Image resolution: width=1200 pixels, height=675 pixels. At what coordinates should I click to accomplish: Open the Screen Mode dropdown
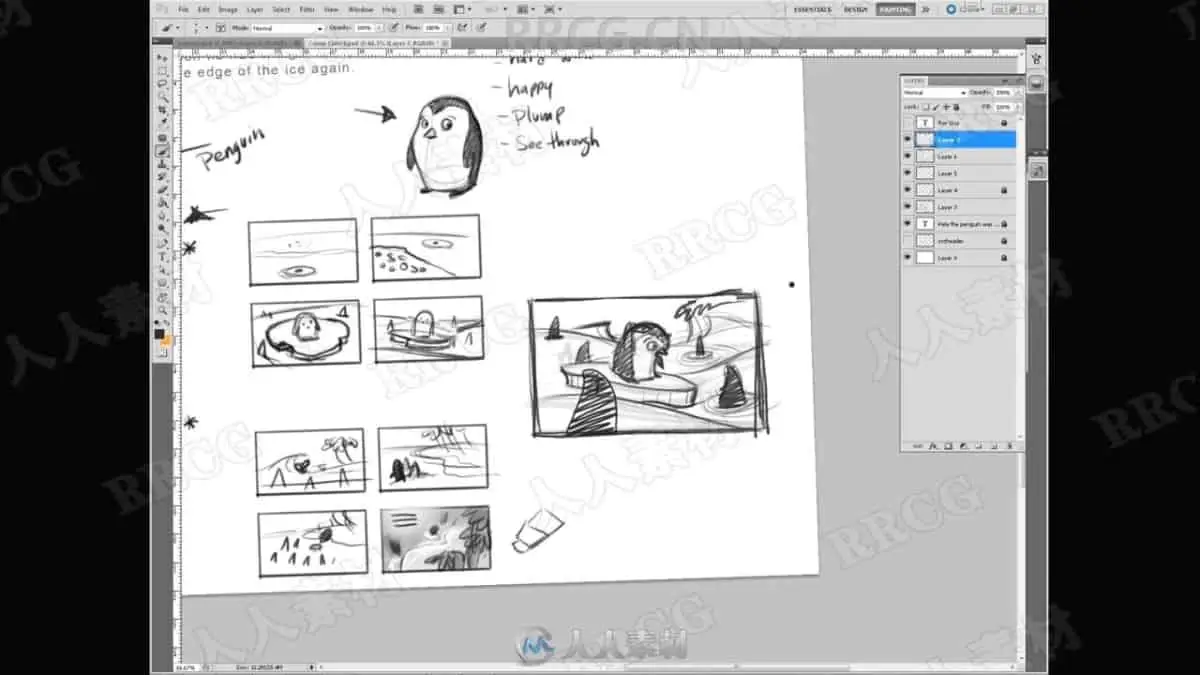tap(552, 9)
